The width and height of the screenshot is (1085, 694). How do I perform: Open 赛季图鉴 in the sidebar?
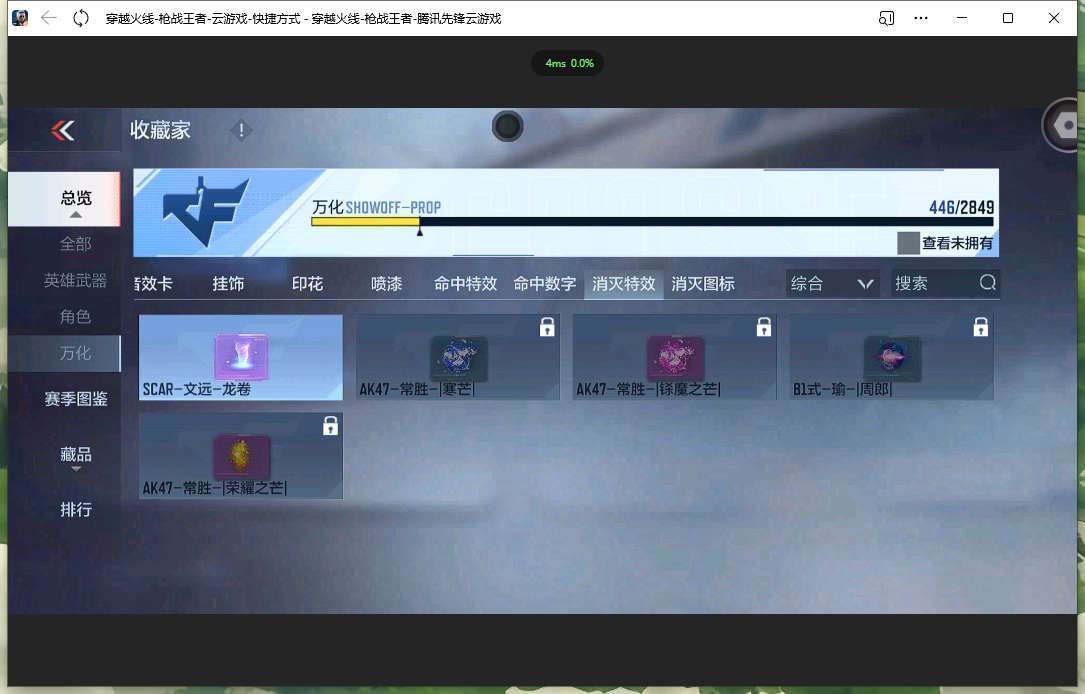click(75, 399)
